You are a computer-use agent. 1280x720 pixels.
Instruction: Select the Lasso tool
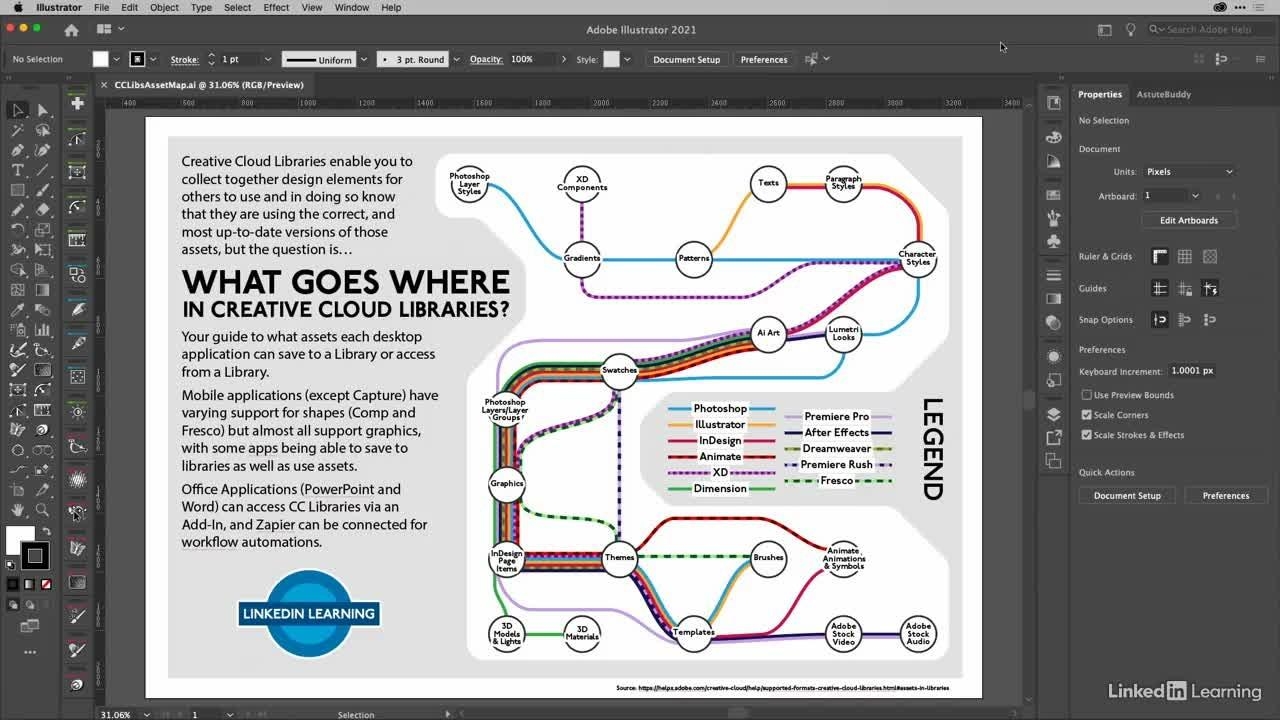pos(43,130)
